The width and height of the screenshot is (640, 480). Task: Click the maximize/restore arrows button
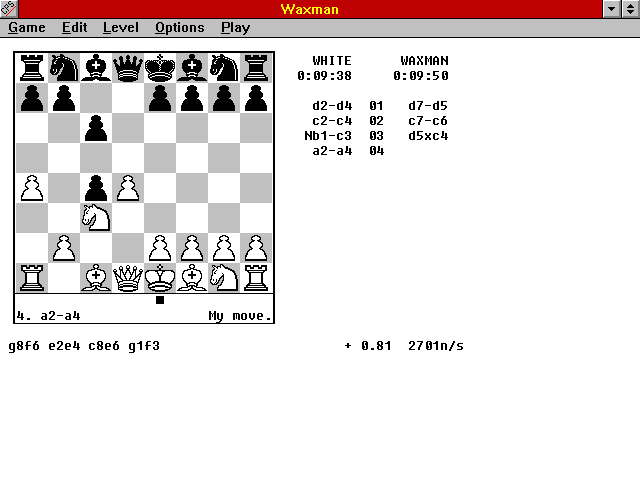[x=631, y=9]
